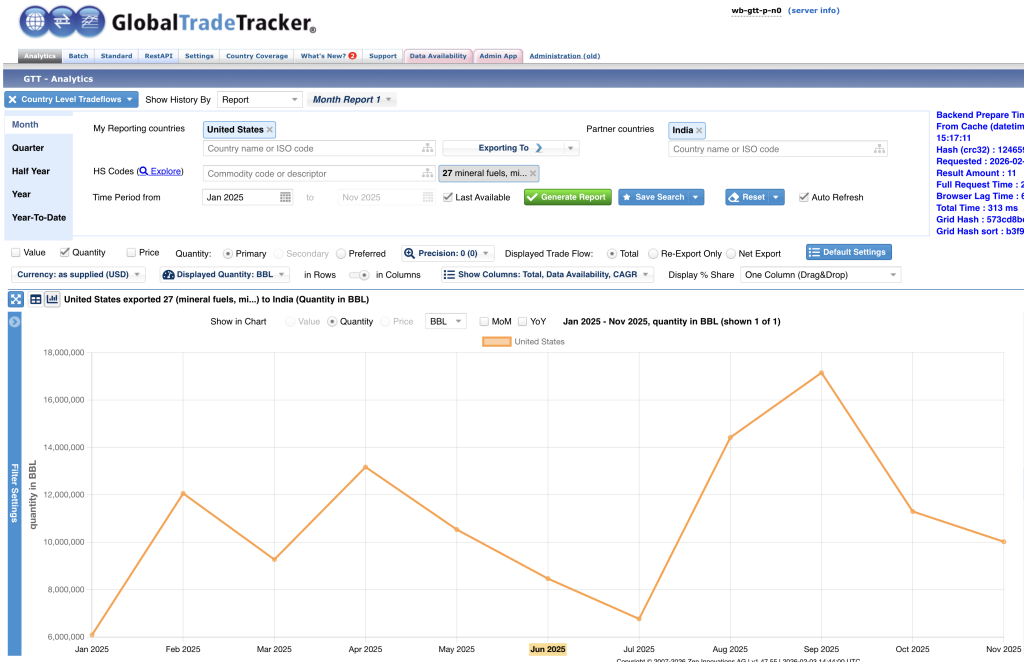This screenshot has width=1024, height=662.
Task: Click the fullscreen expand icon above chart
Action: pos(16,299)
